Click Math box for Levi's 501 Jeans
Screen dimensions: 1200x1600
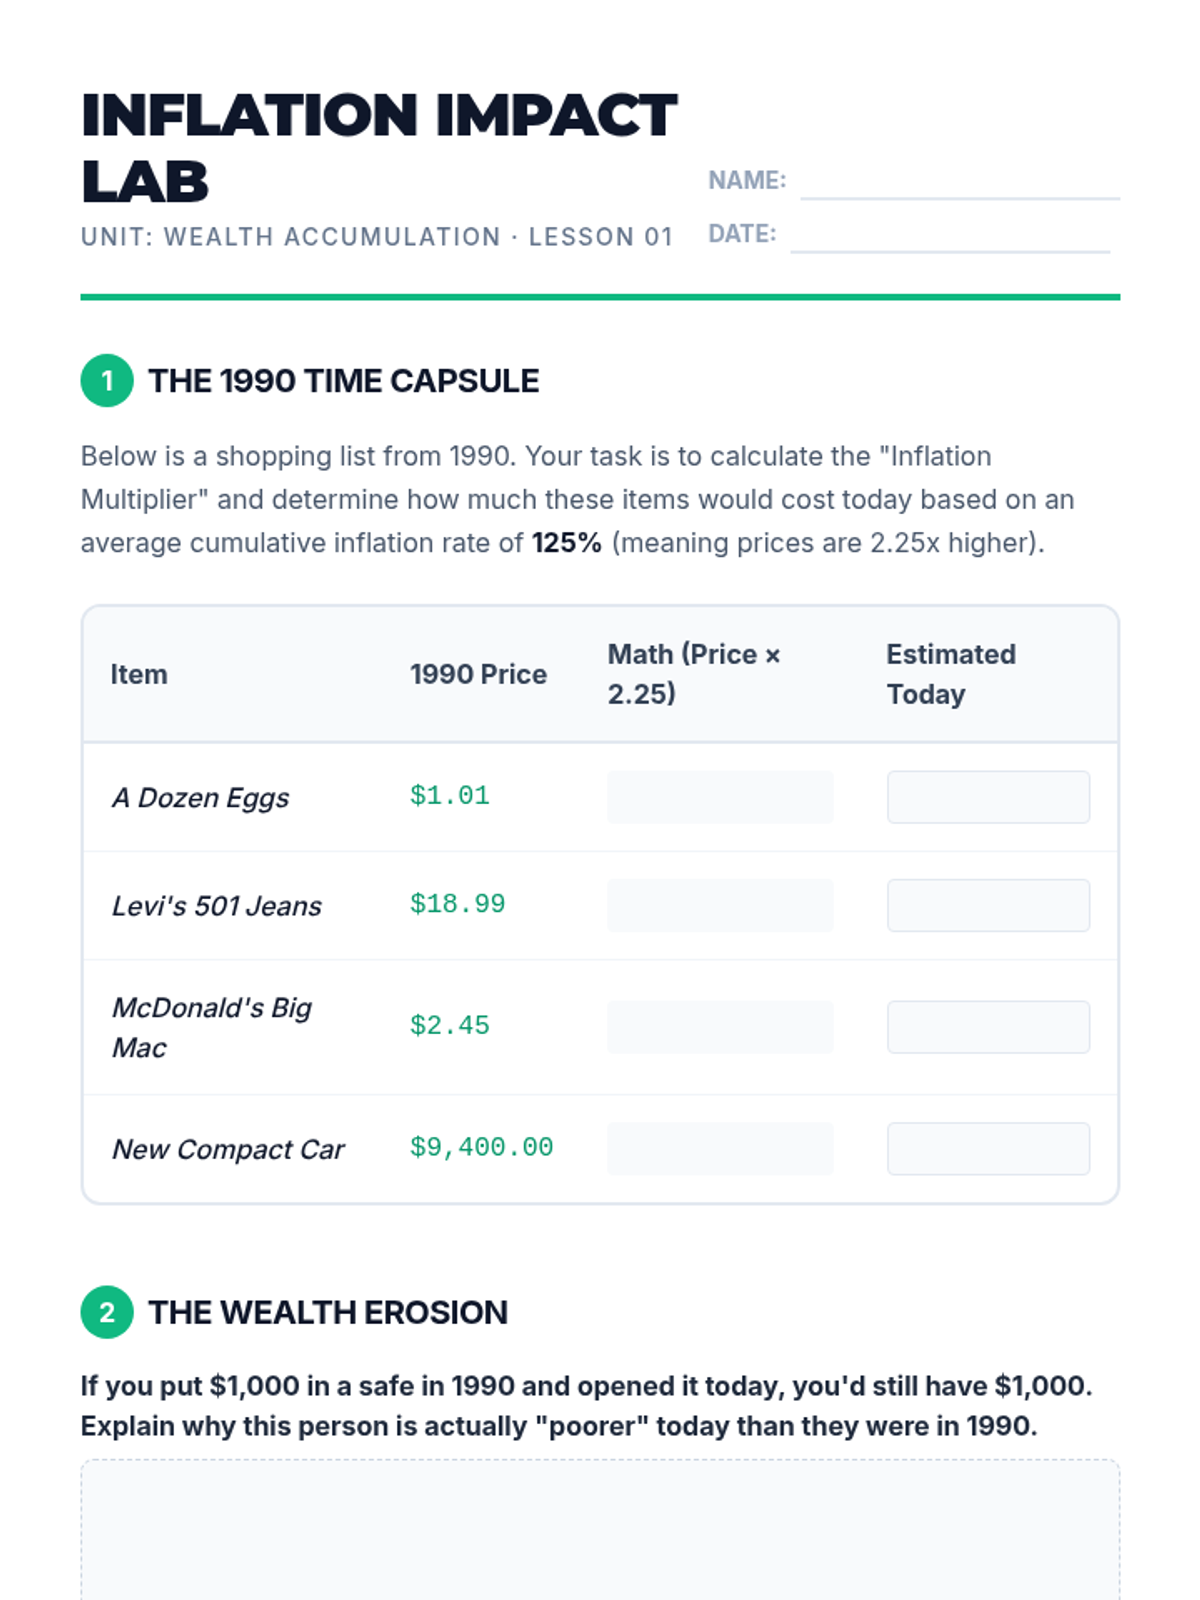(x=720, y=905)
